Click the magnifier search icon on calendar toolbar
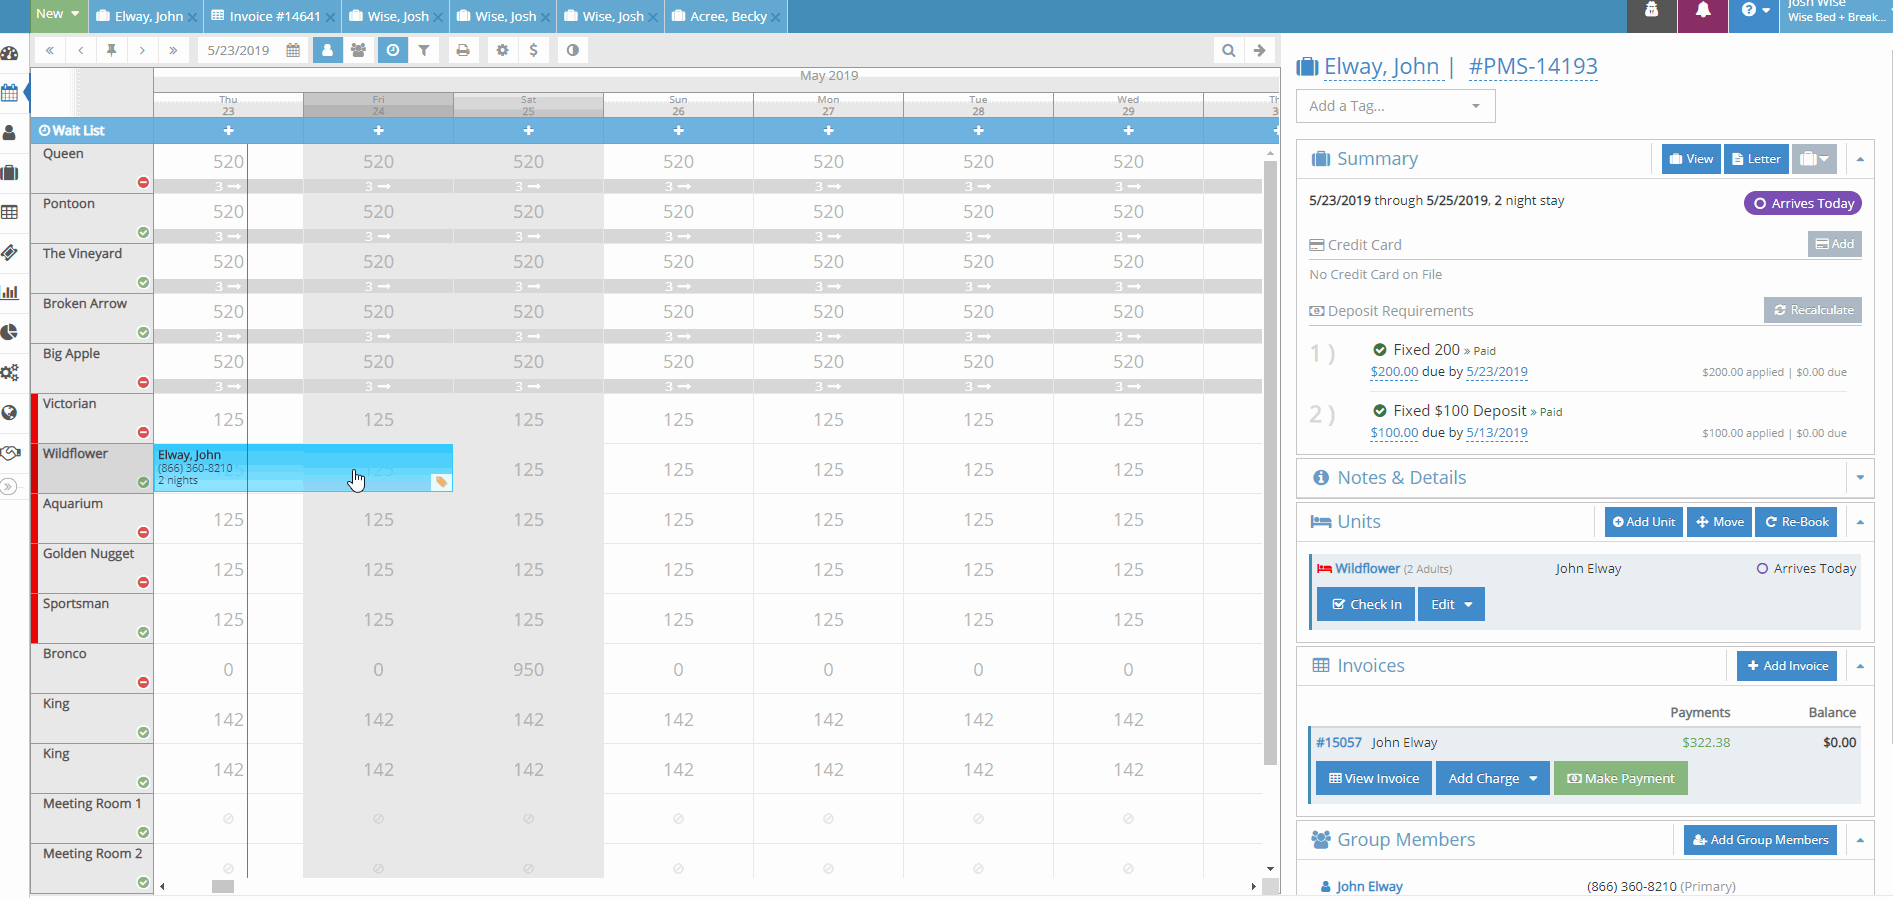 1228,50
